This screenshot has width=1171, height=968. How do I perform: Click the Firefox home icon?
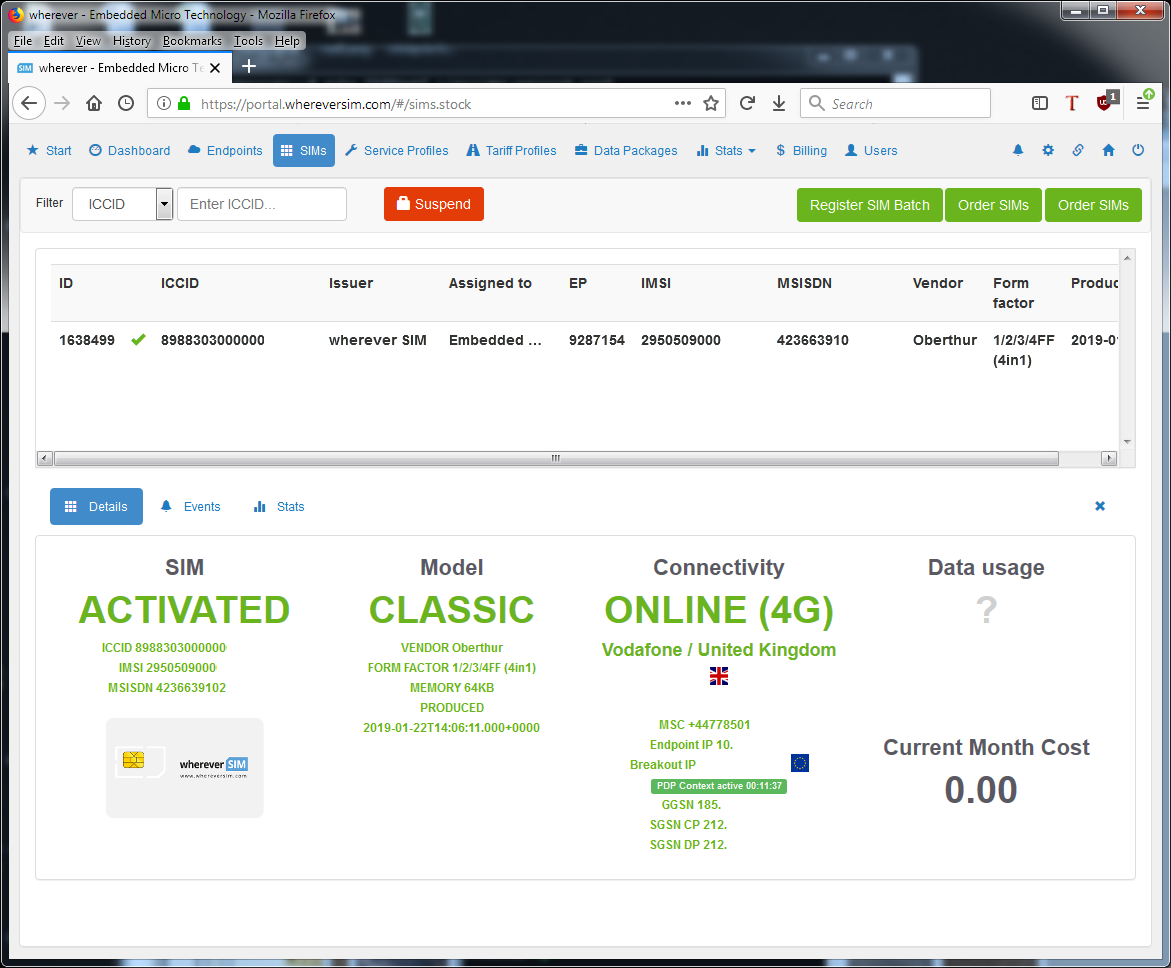coord(94,103)
